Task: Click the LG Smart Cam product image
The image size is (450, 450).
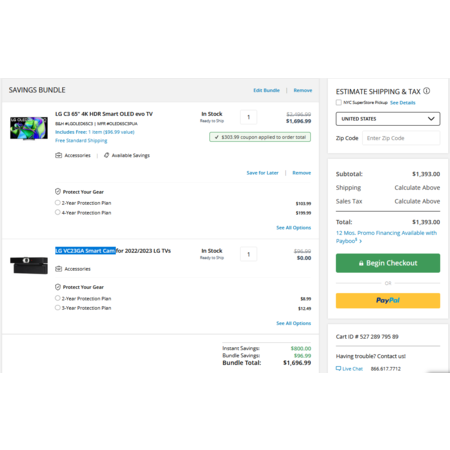Action: coord(29,265)
